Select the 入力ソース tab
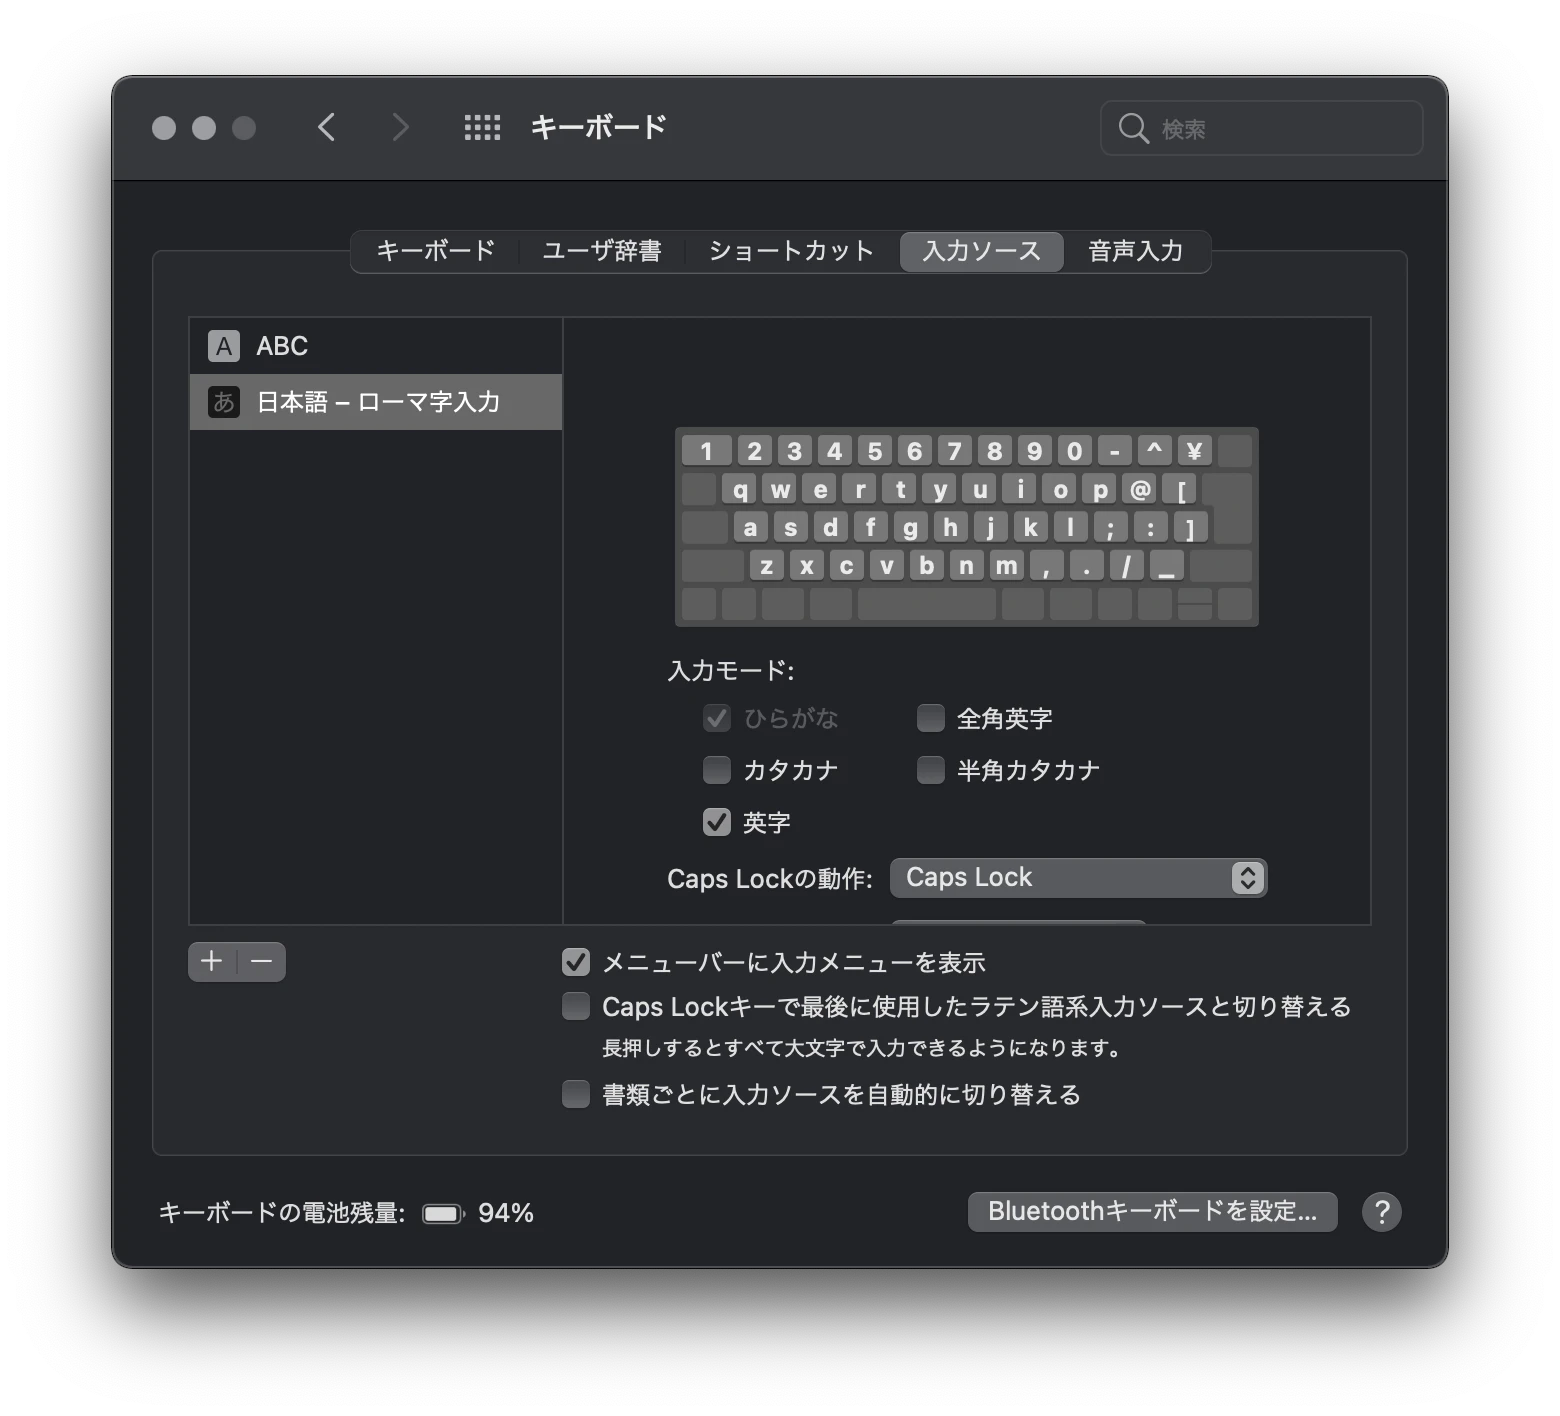This screenshot has width=1560, height=1416. tap(981, 251)
